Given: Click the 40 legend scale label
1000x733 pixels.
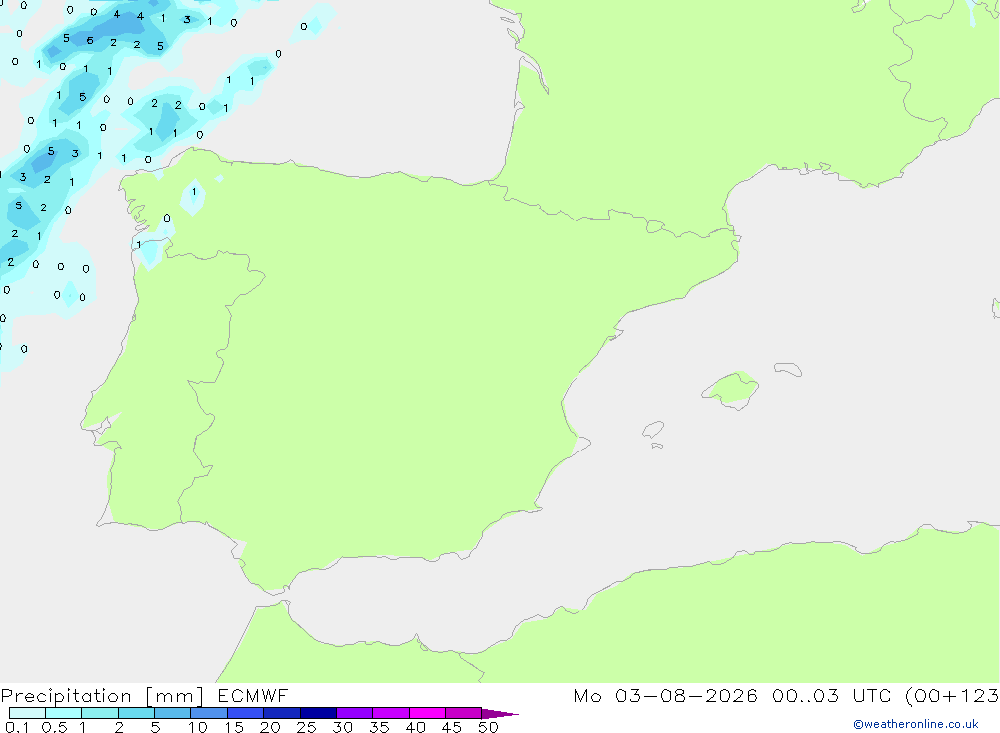Looking at the screenshot, I should coord(416,727).
